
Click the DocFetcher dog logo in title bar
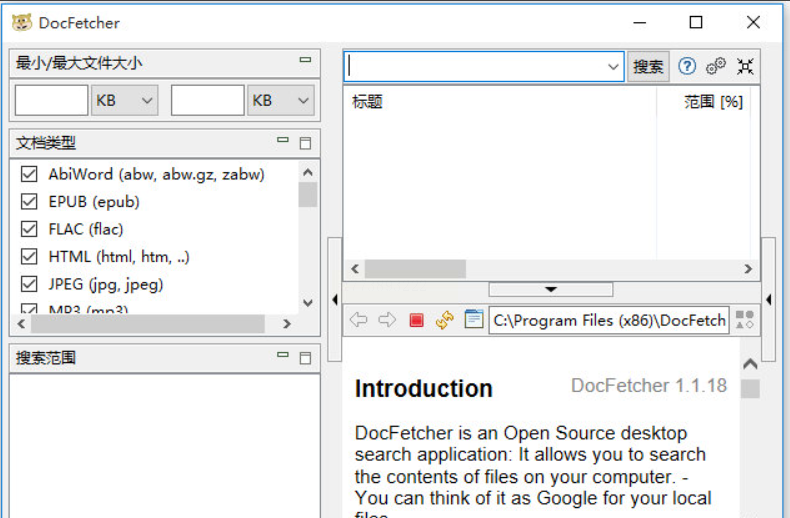click(x=22, y=23)
